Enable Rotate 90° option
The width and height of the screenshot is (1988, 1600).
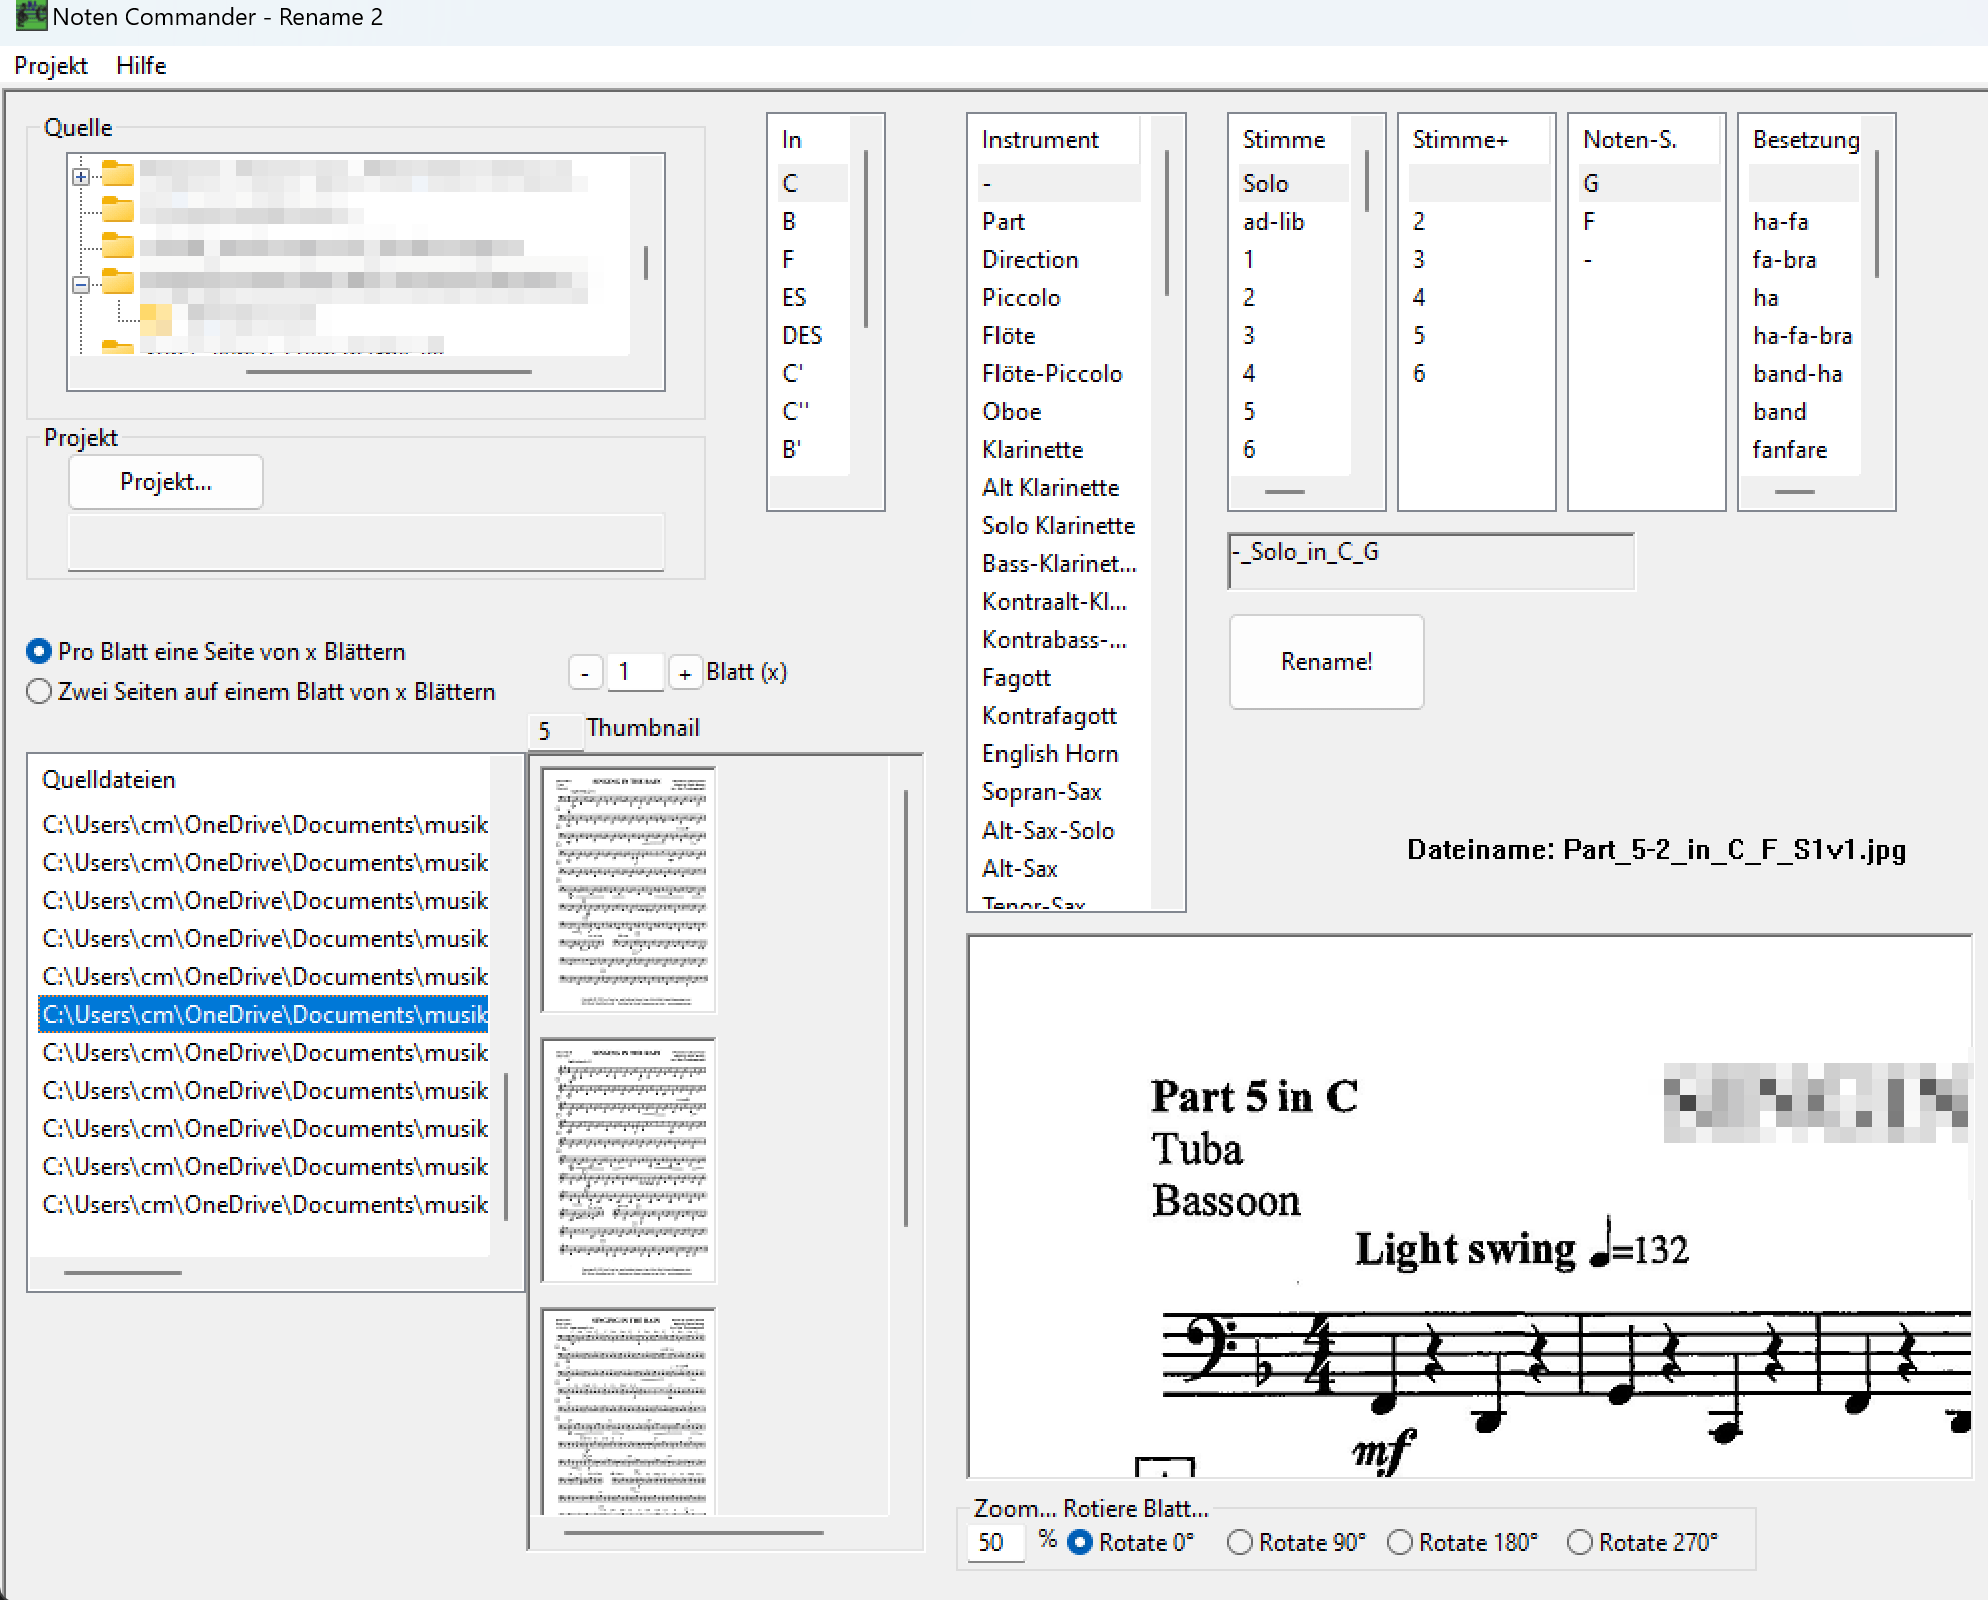[x=1240, y=1543]
